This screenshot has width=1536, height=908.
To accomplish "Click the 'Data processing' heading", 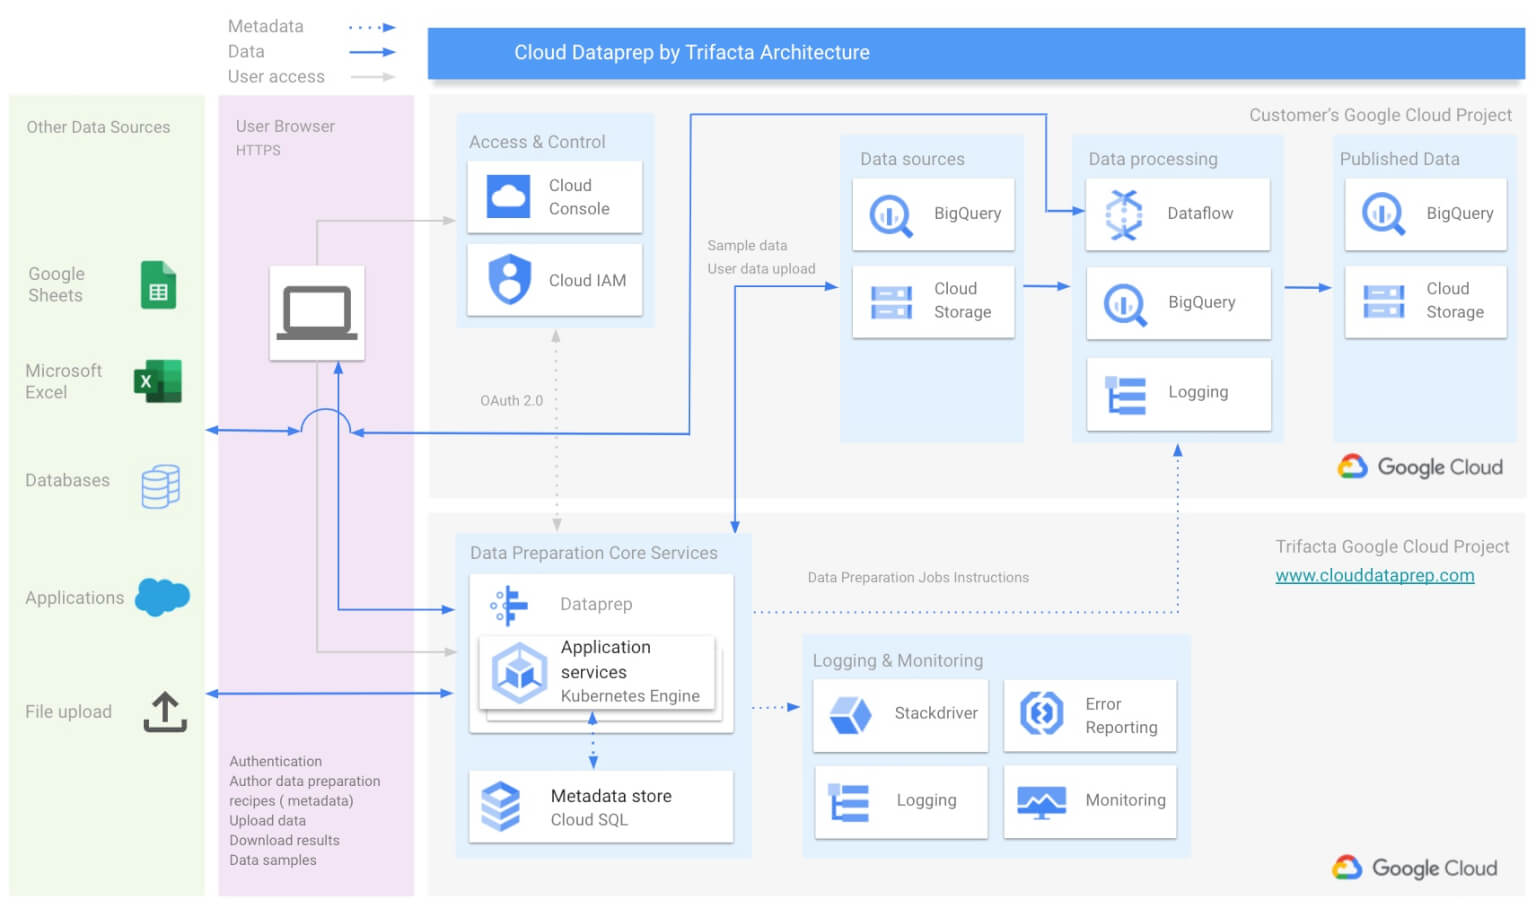I will tap(1153, 159).
